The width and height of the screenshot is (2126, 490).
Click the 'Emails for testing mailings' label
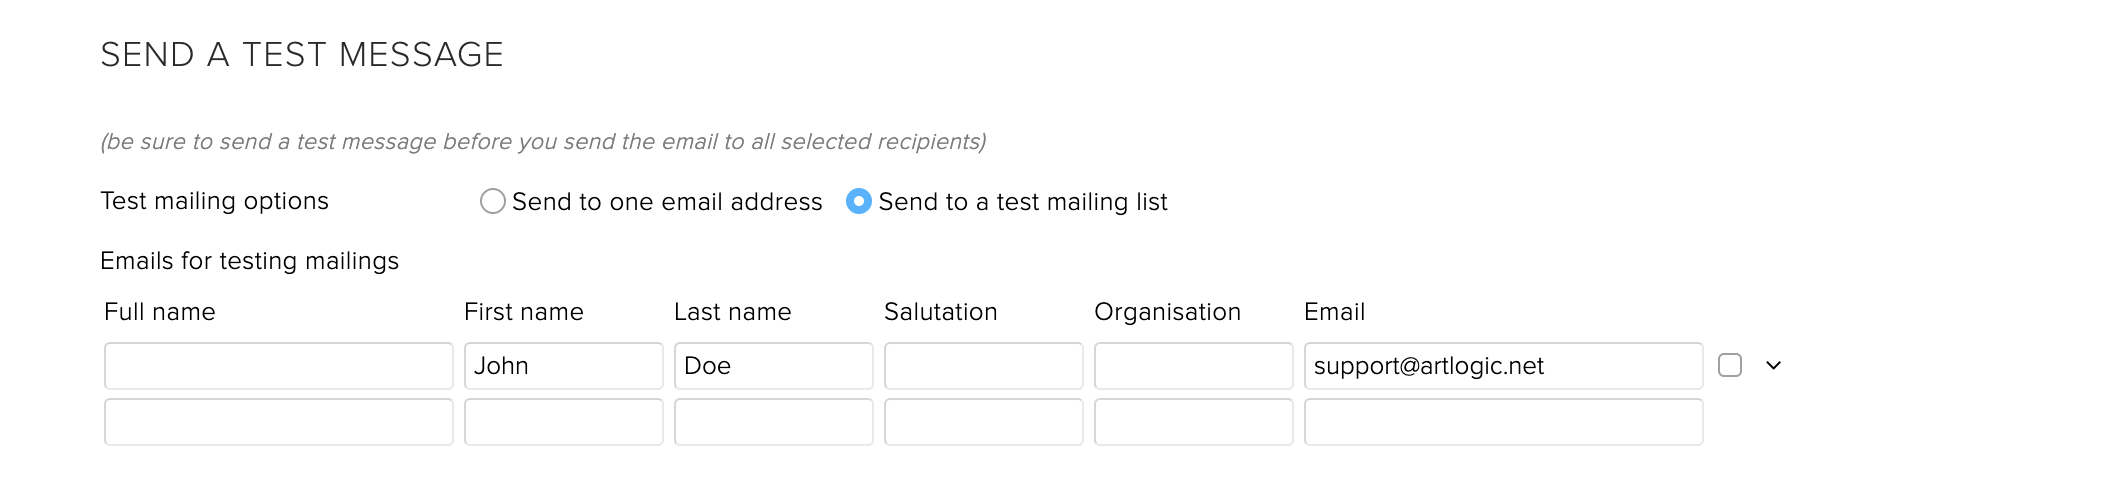[249, 261]
